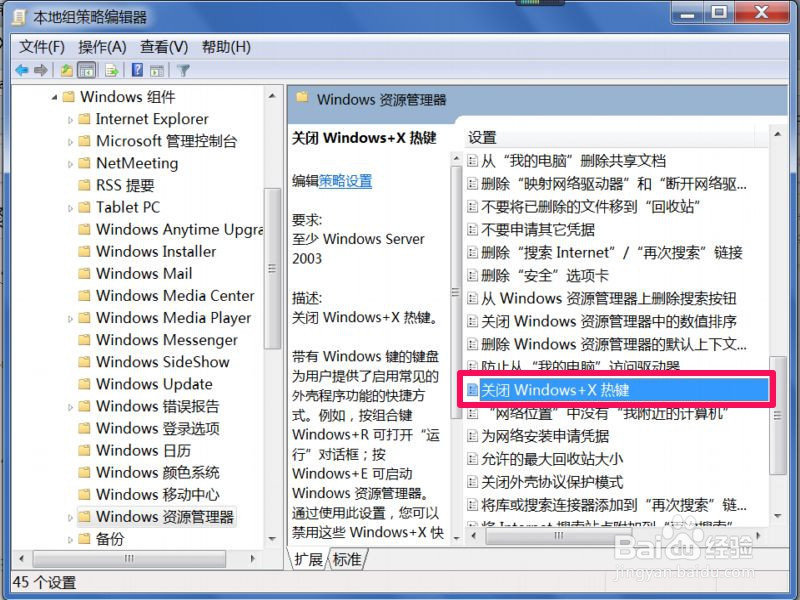
Task: Click the Windows 日历 folder icon
Action: (x=84, y=450)
